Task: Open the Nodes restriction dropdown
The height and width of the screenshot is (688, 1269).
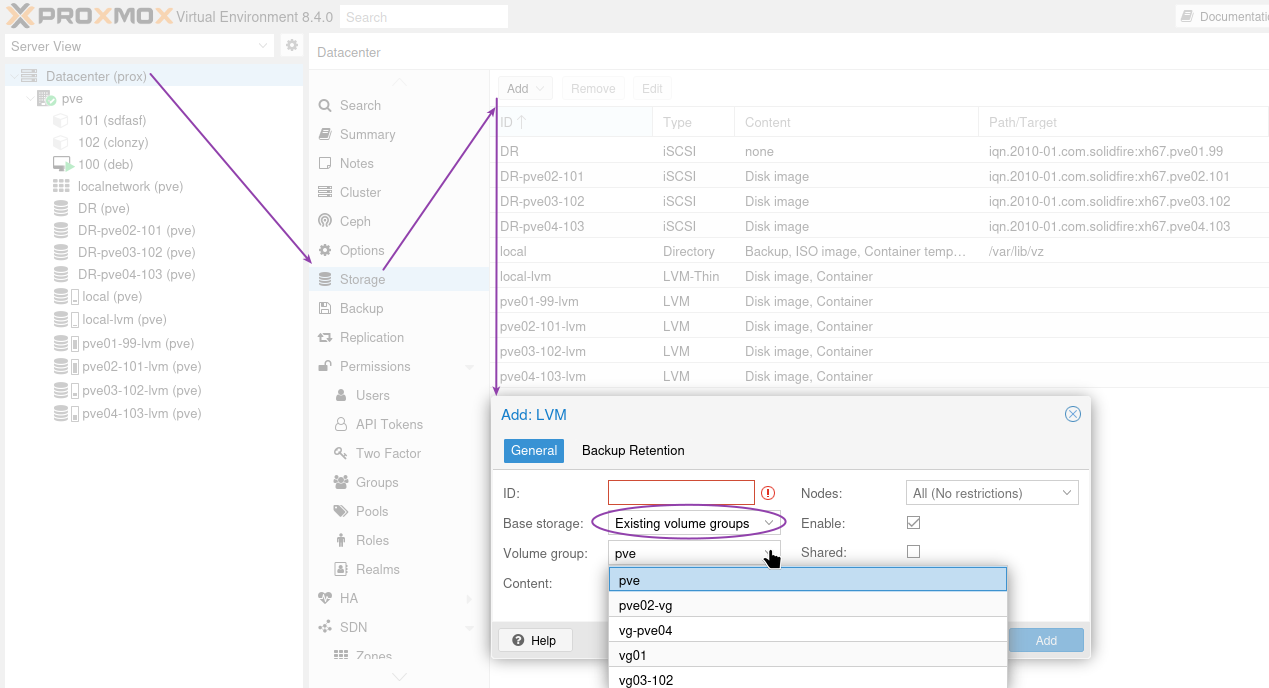Action: [x=992, y=493]
